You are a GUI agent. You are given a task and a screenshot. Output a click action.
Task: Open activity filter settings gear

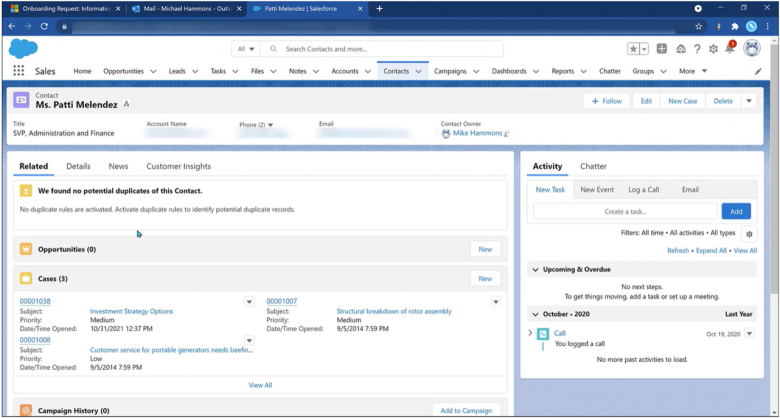(x=749, y=233)
